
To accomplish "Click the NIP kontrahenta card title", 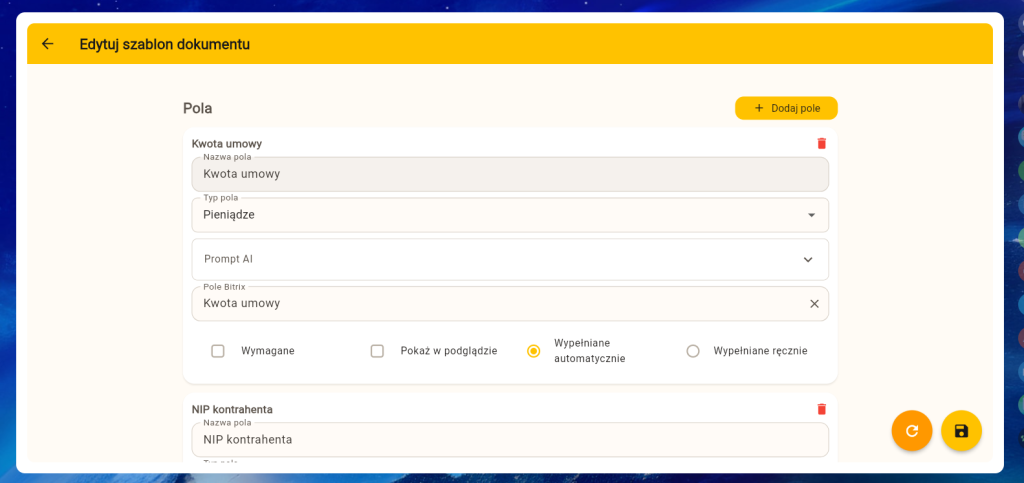I will tap(232, 409).
